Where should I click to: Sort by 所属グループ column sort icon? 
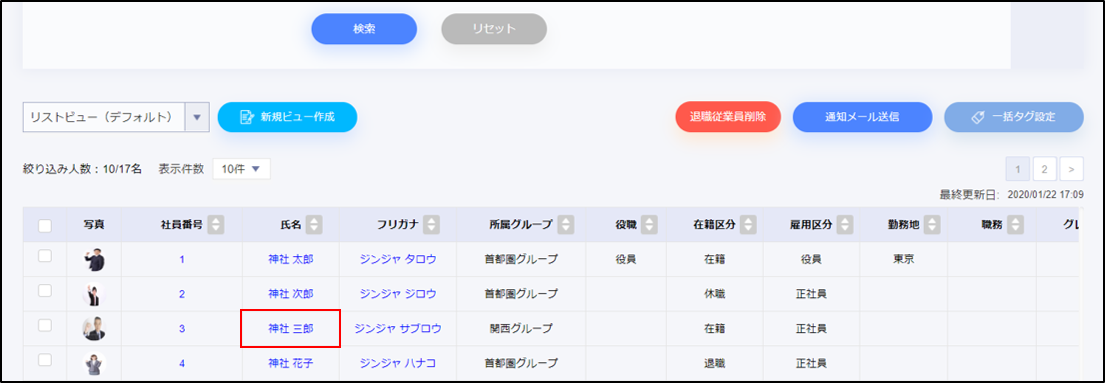coord(565,225)
